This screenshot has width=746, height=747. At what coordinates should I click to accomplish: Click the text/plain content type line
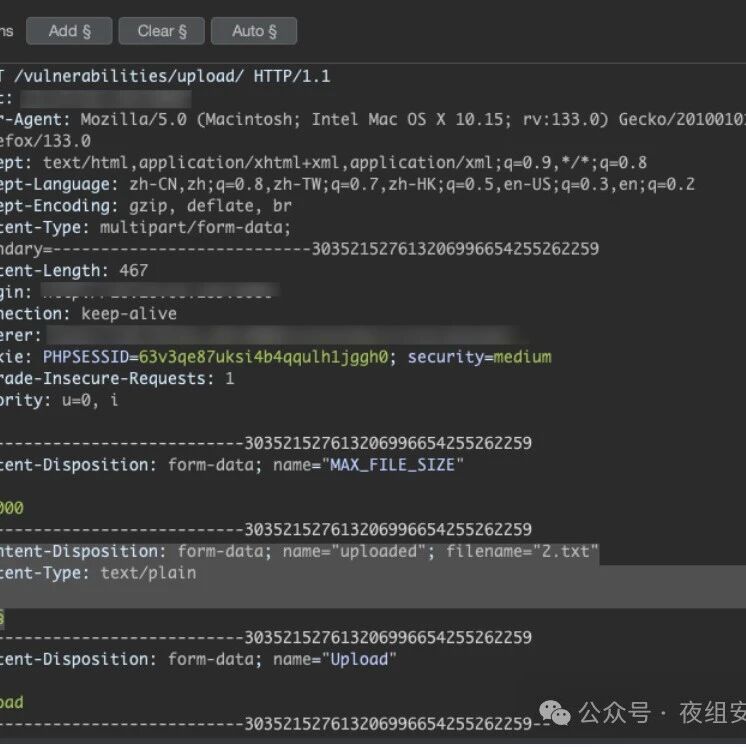(98, 573)
